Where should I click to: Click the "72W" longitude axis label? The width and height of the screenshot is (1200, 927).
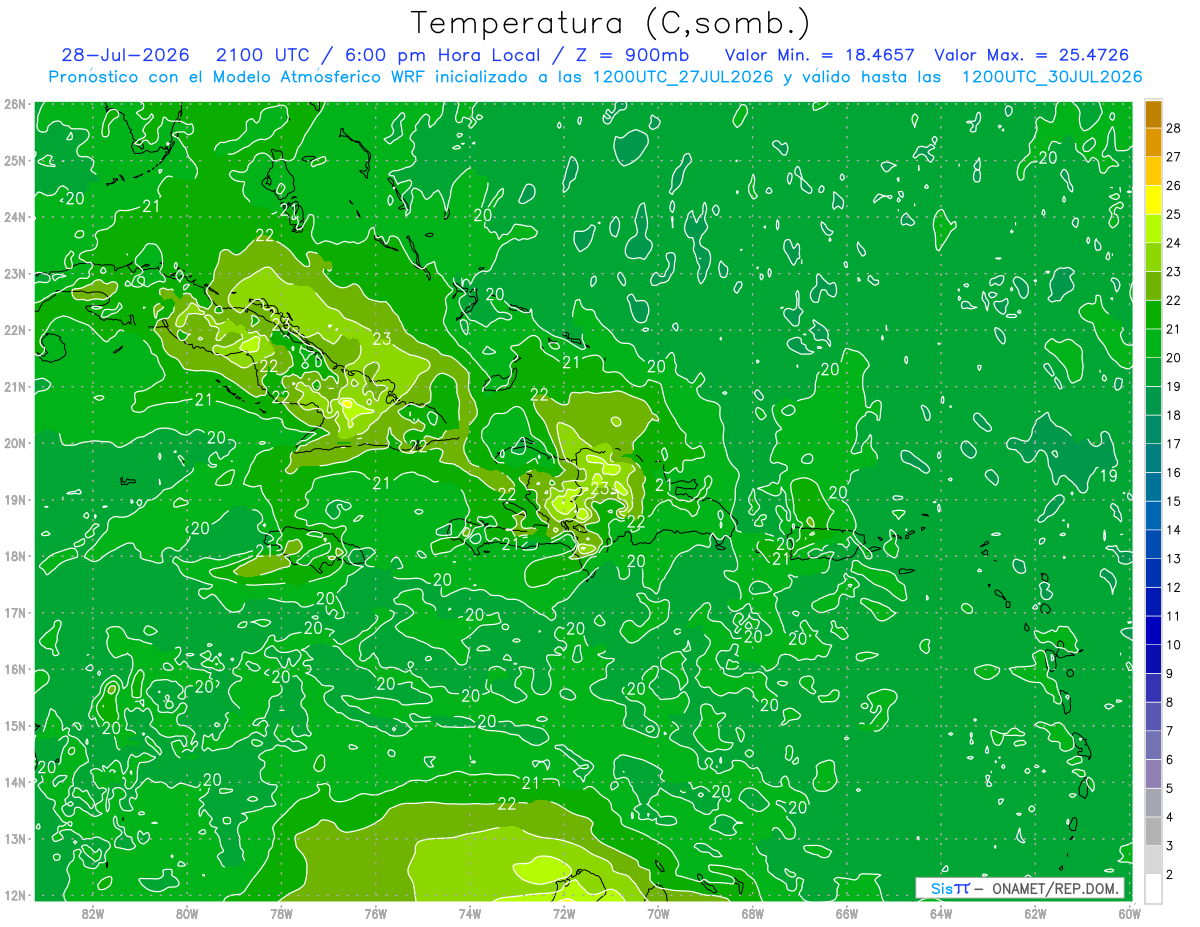tap(564, 913)
